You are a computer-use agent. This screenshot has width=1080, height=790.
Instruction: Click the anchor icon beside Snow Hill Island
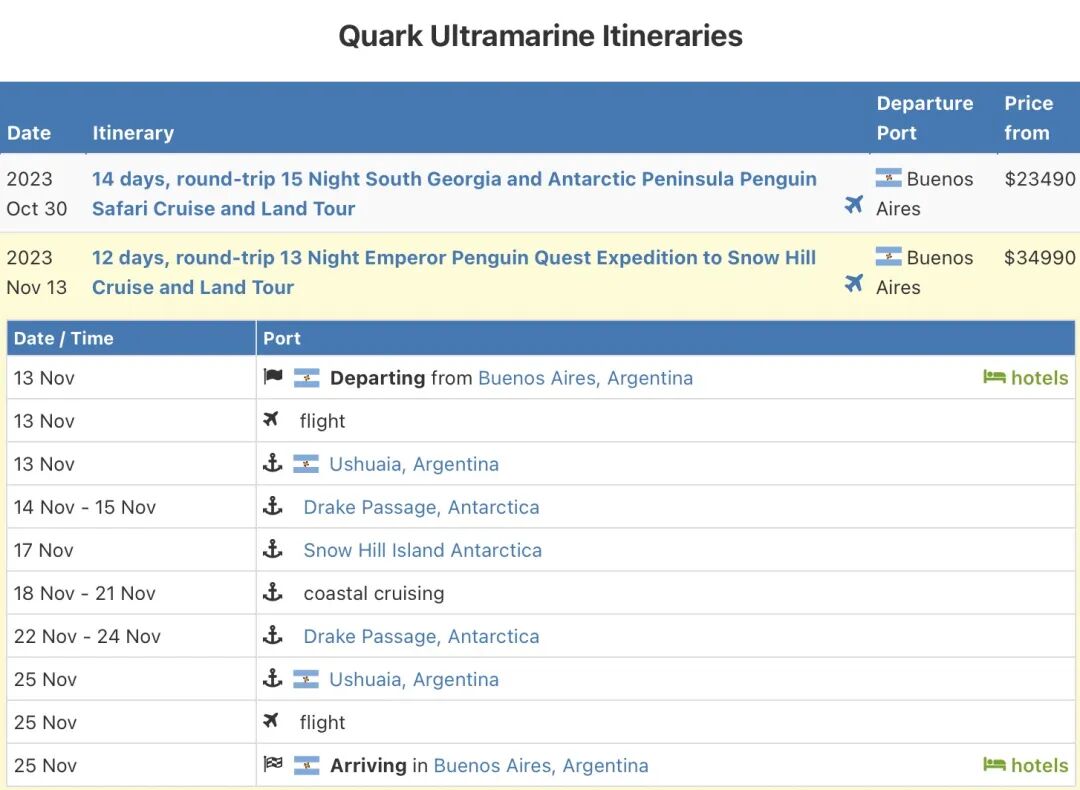[x=273, y=549]
